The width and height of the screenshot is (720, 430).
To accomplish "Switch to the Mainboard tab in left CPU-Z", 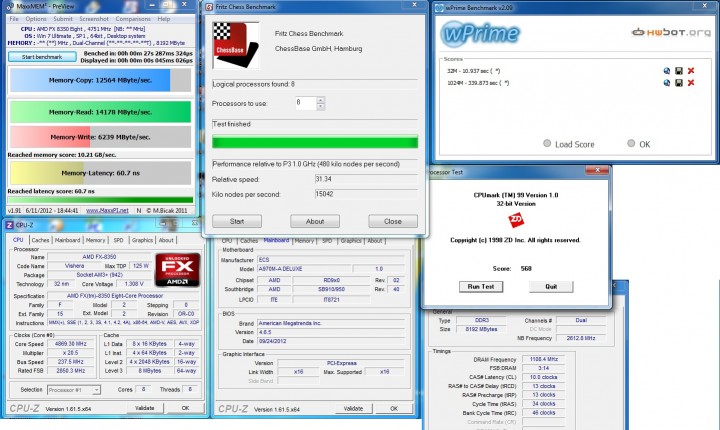I will 68,240.
